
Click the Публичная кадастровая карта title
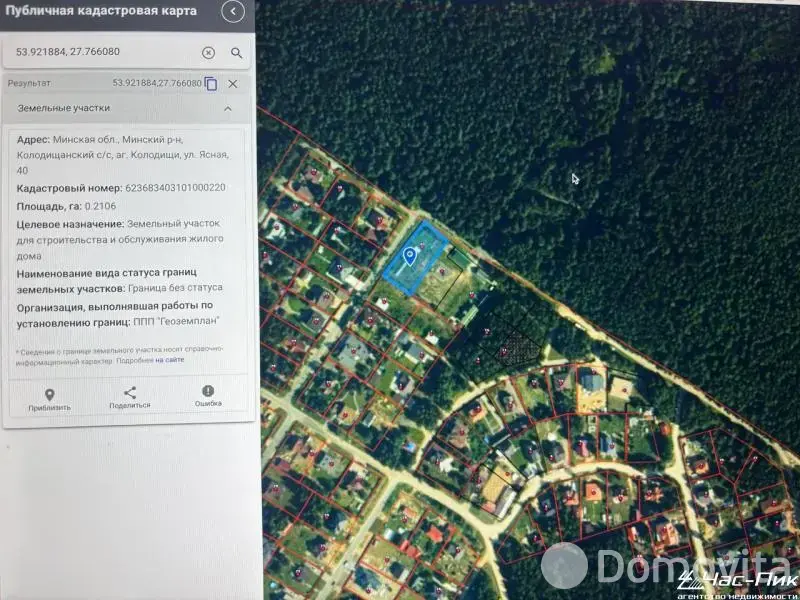pyautogui.click(x=101, y=11)
